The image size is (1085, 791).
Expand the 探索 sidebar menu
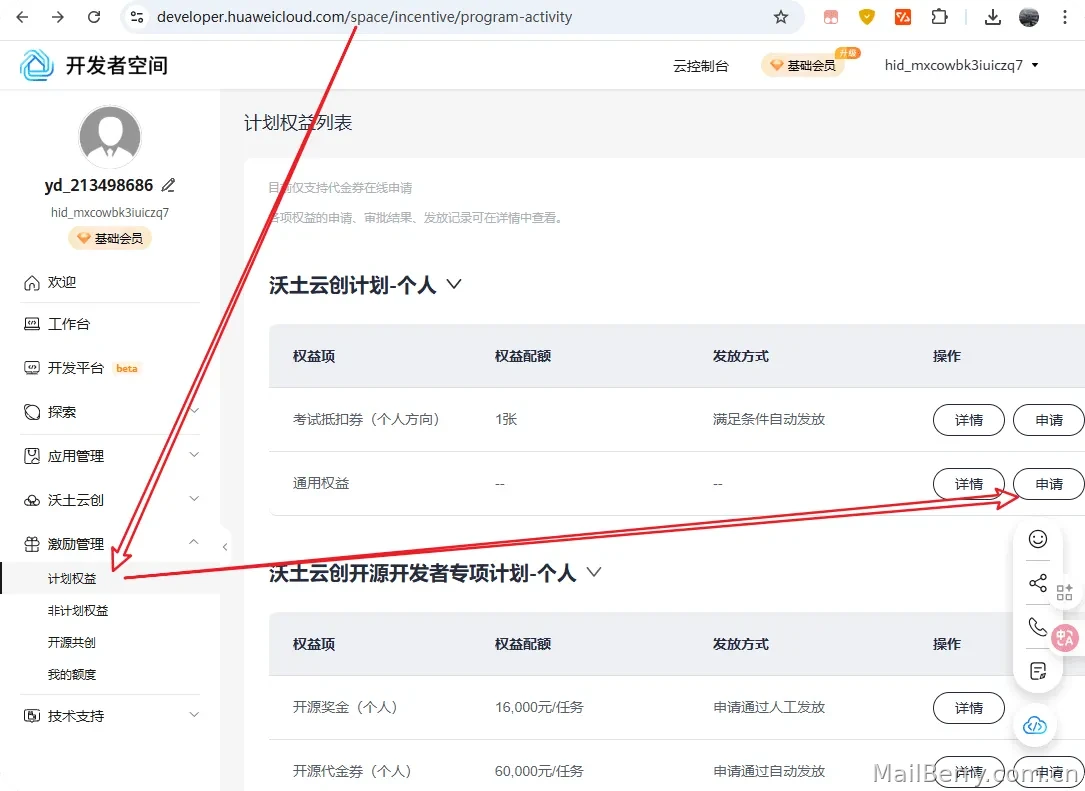click(x=111, y=412)
